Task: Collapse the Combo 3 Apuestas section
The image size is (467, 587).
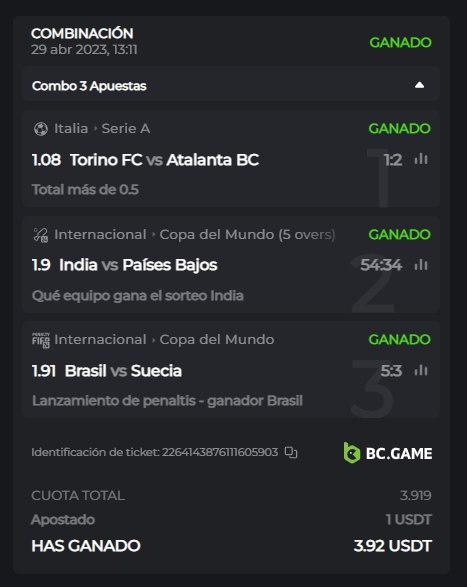Action: [419, 85]
